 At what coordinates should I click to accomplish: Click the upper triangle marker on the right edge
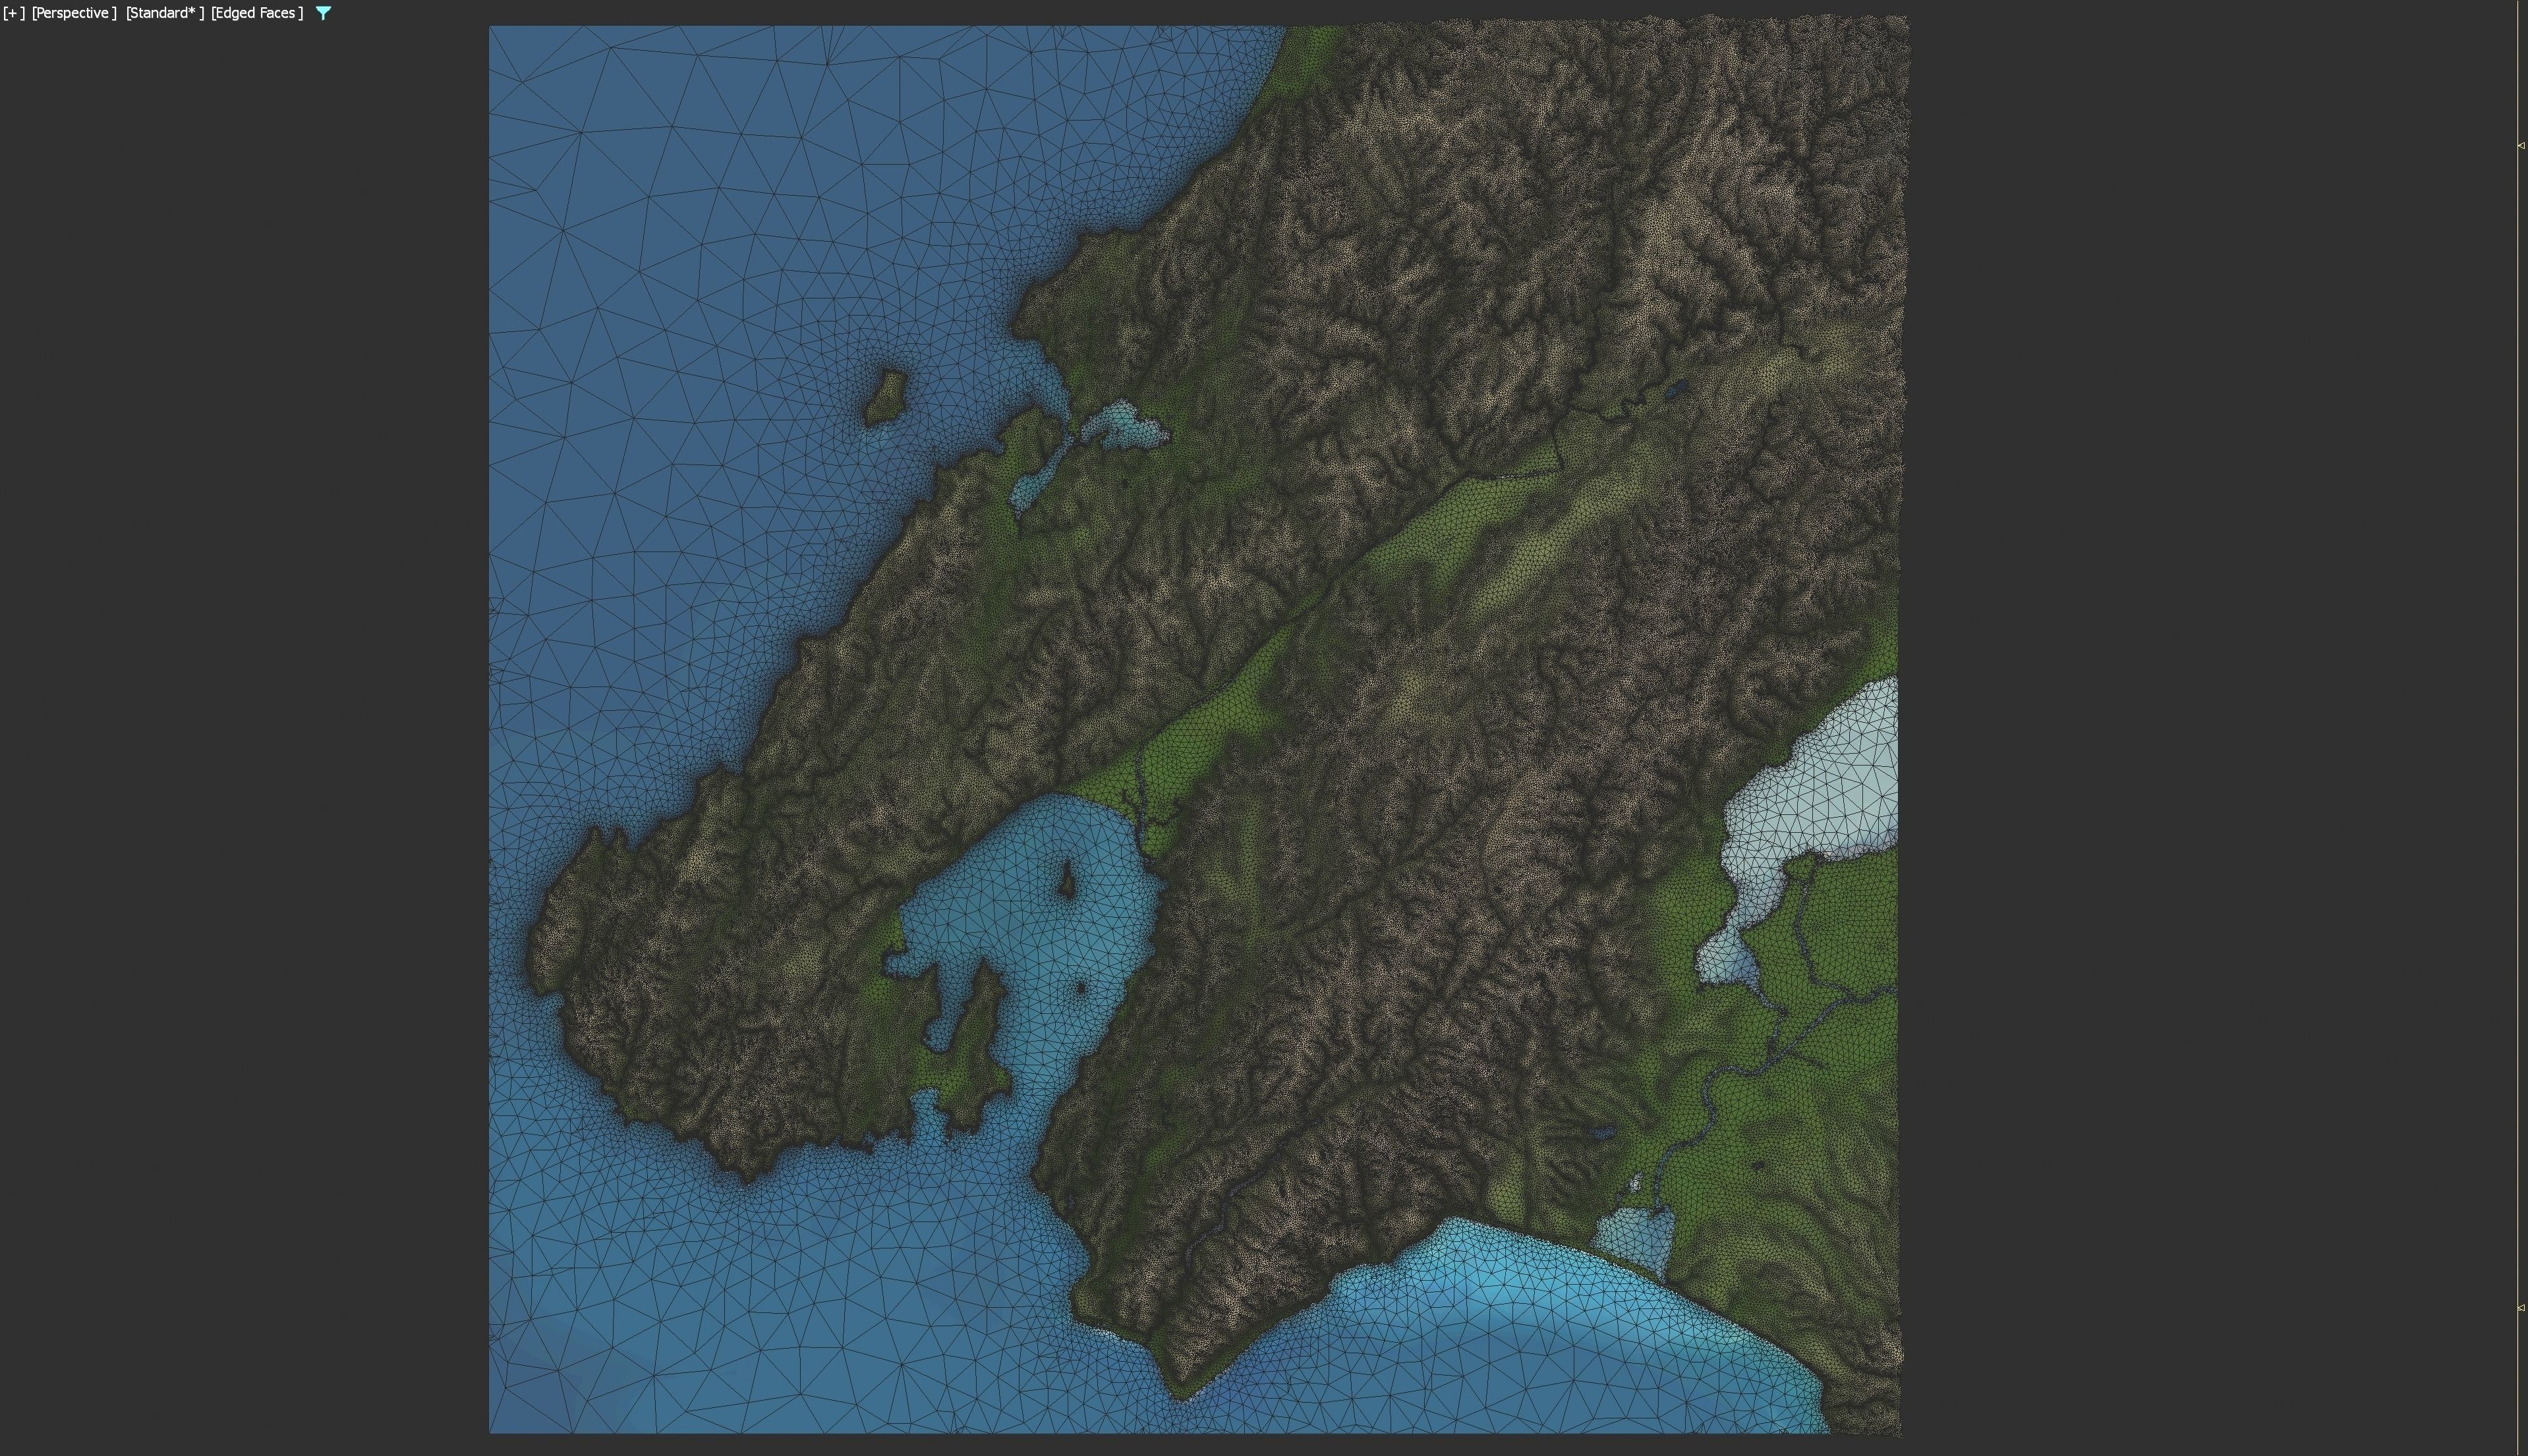click(x=2521, y=146)
